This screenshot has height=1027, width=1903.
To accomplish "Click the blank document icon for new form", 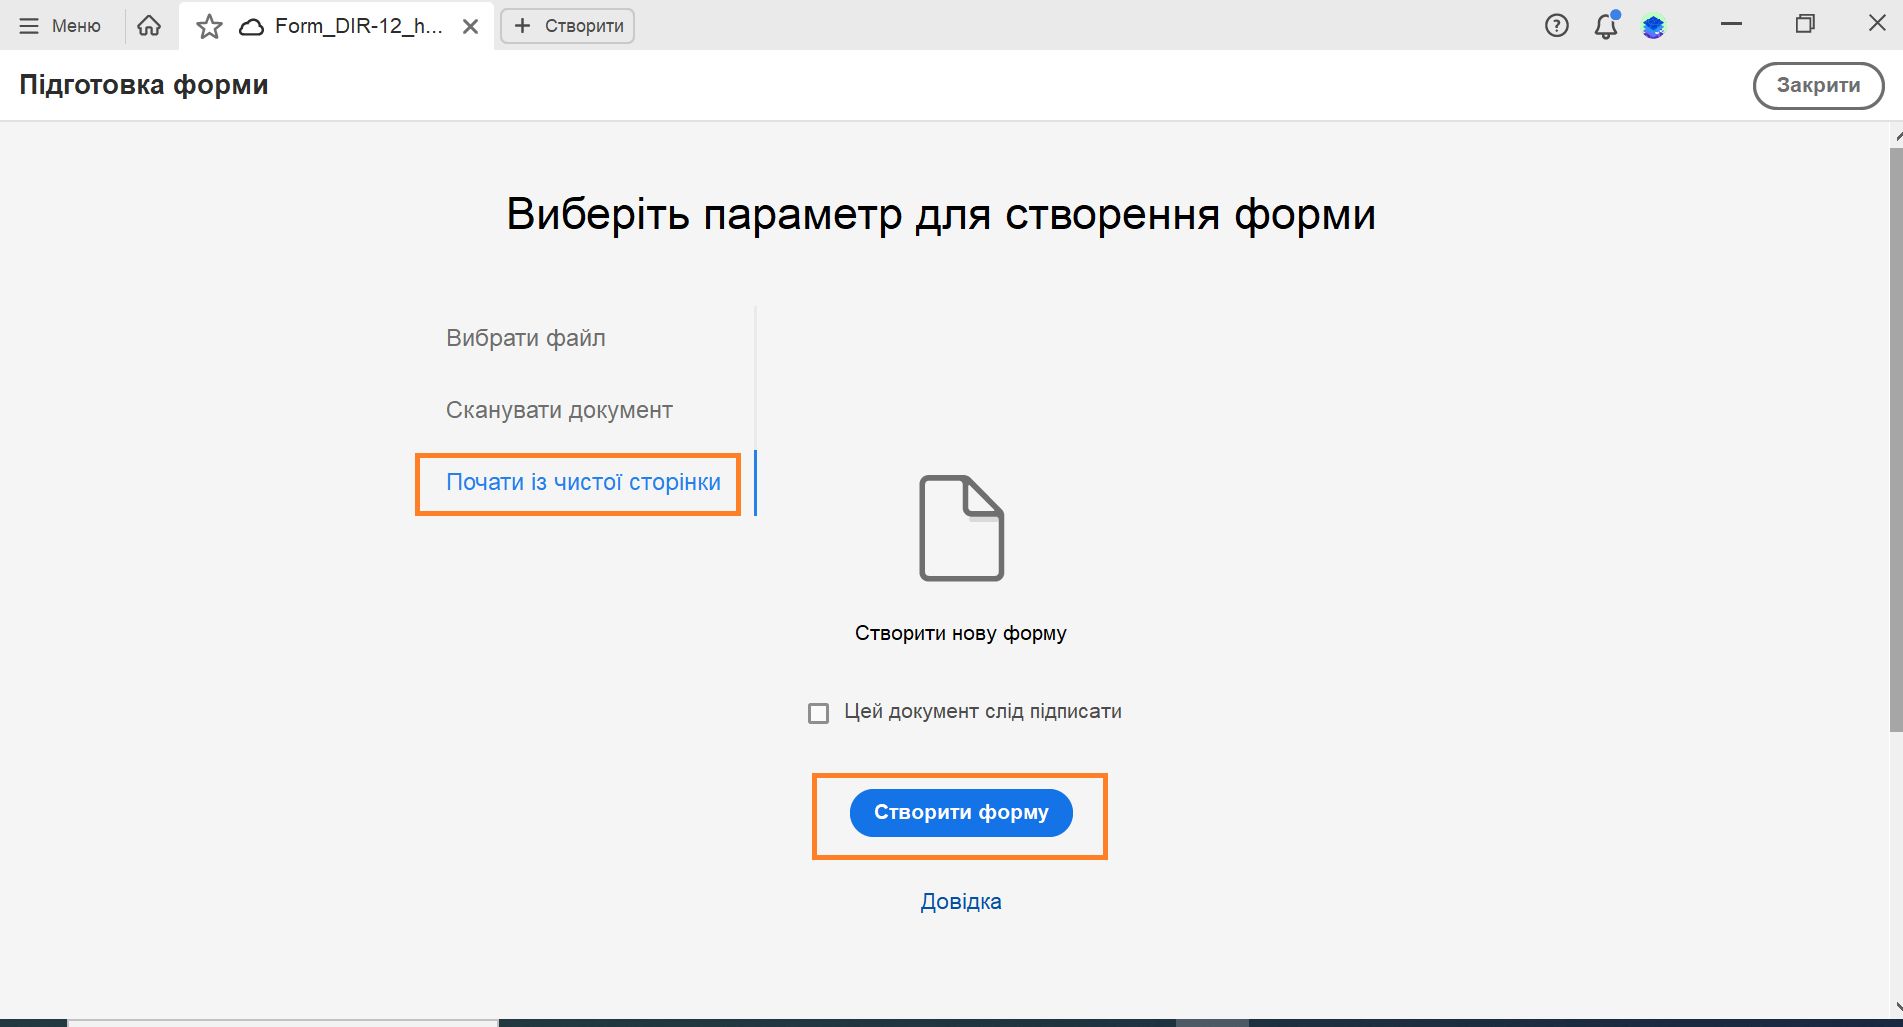I will click(960, 528).
